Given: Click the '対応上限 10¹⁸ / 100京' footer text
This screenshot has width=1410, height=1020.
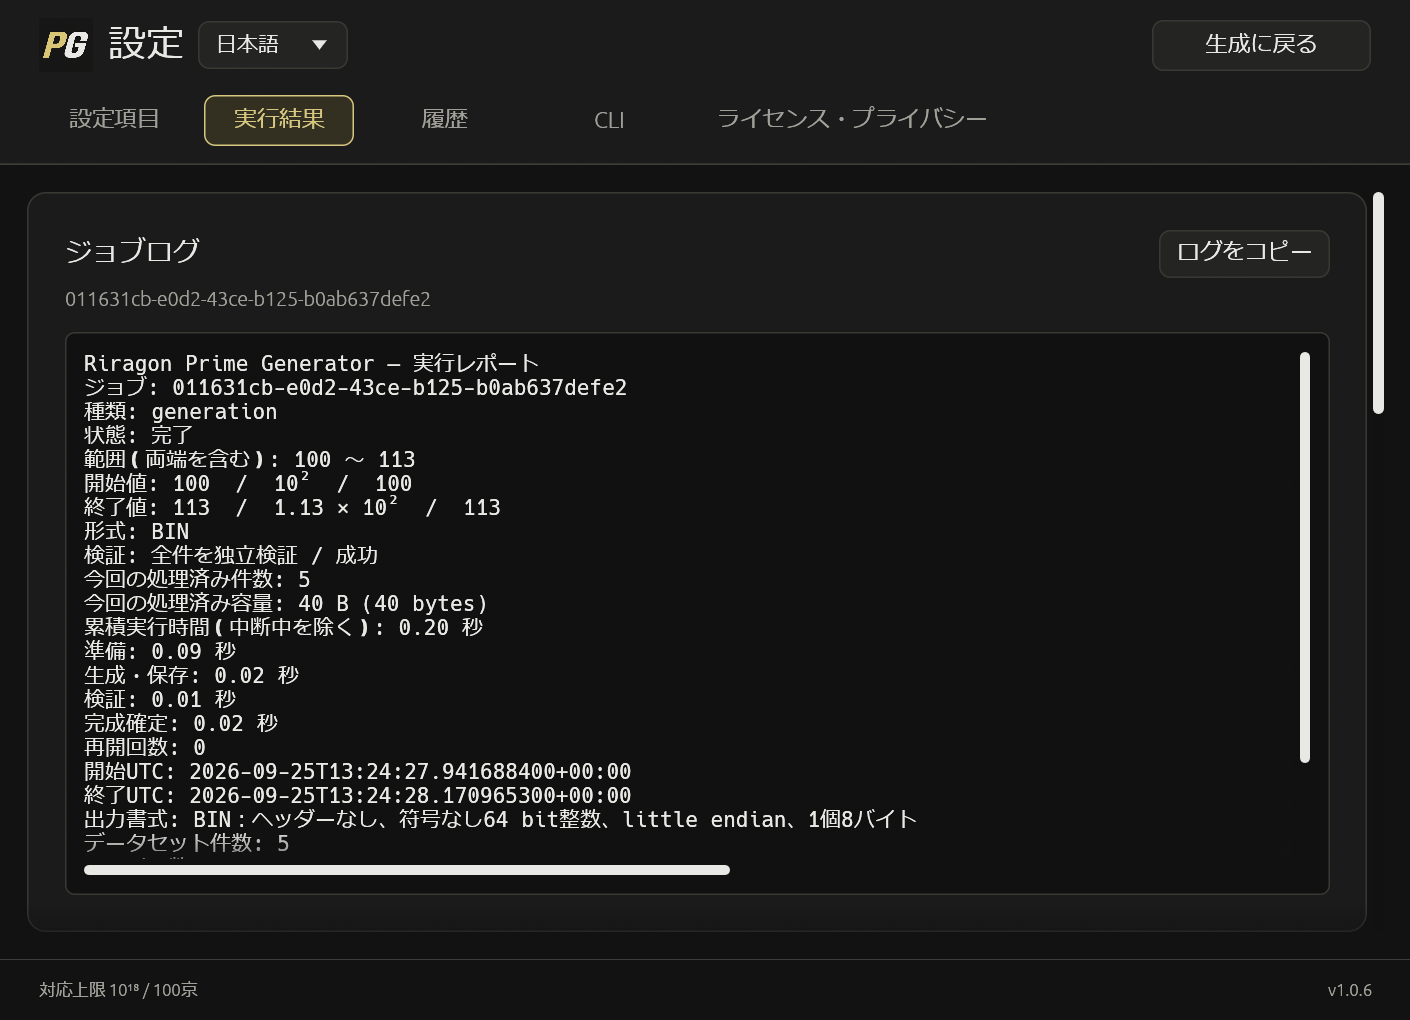Looking at the screenshot, I should pyautogui.click(x=118, y=990).
